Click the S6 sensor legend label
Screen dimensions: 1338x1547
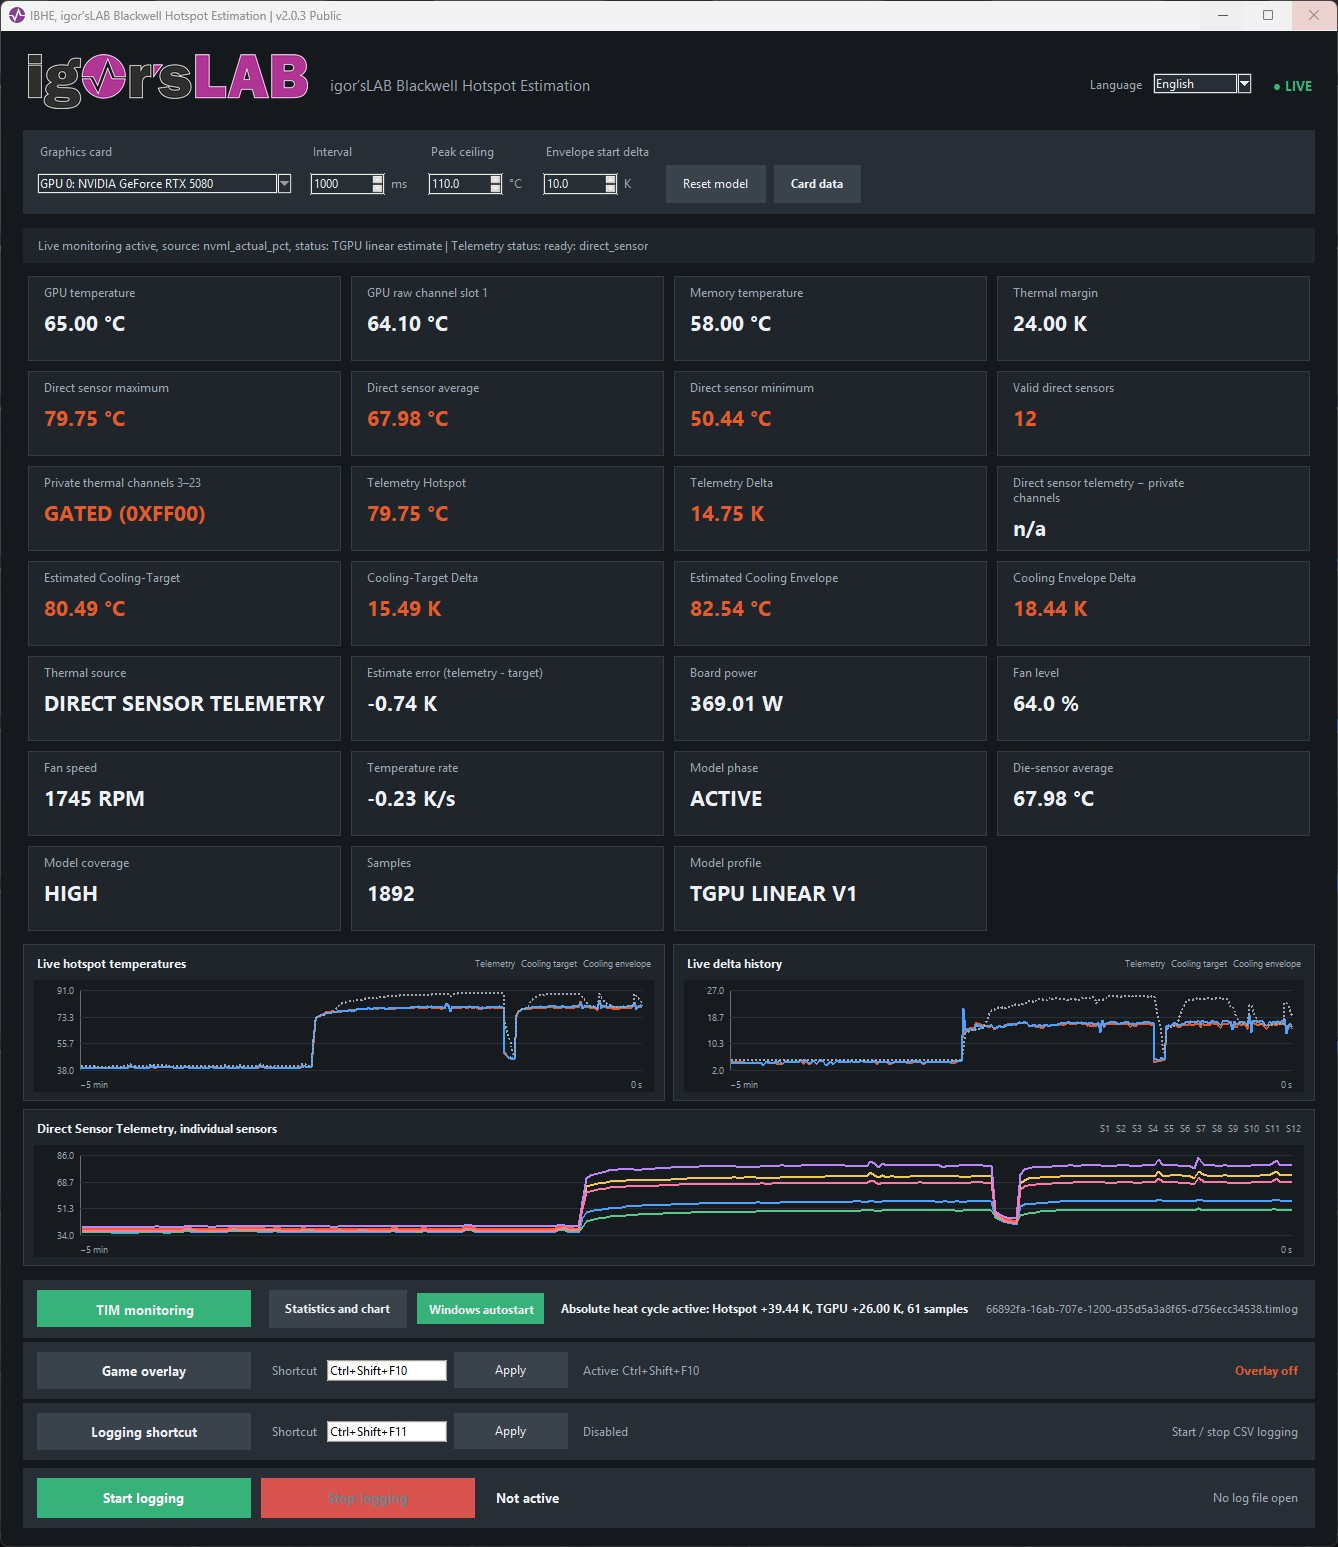1185,1129
